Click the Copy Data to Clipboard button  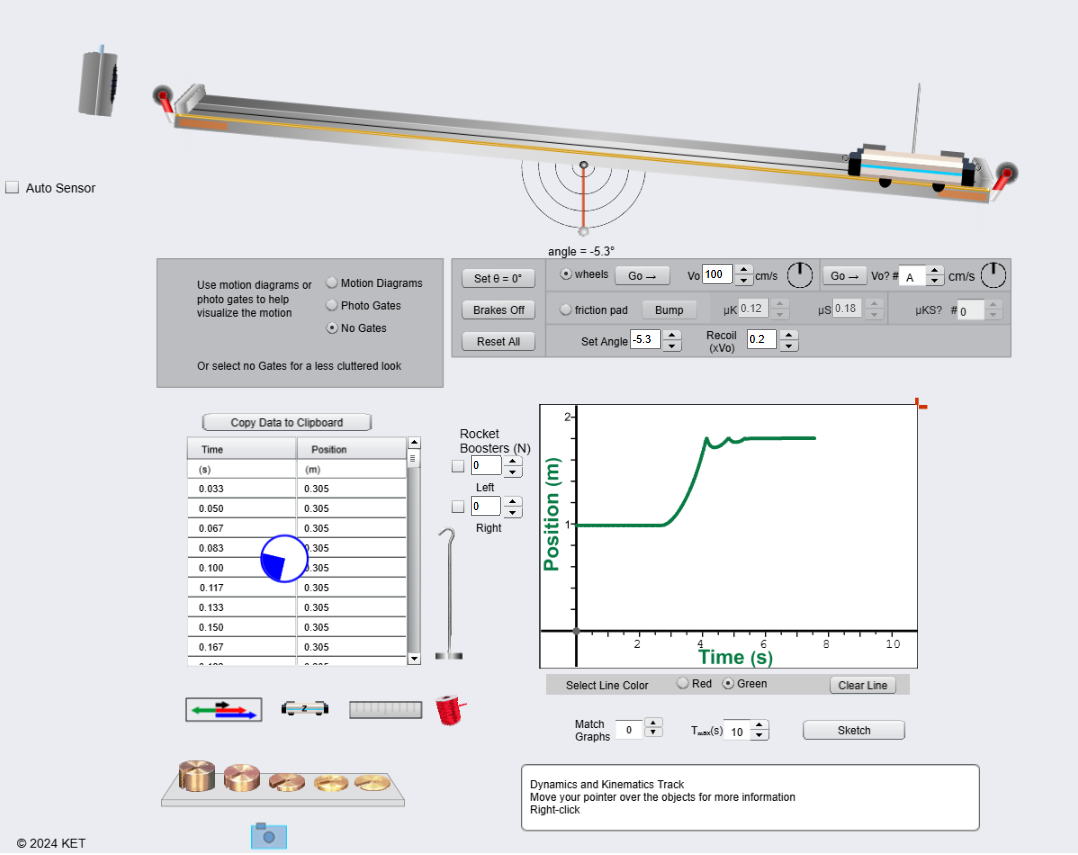pos(287,423)
